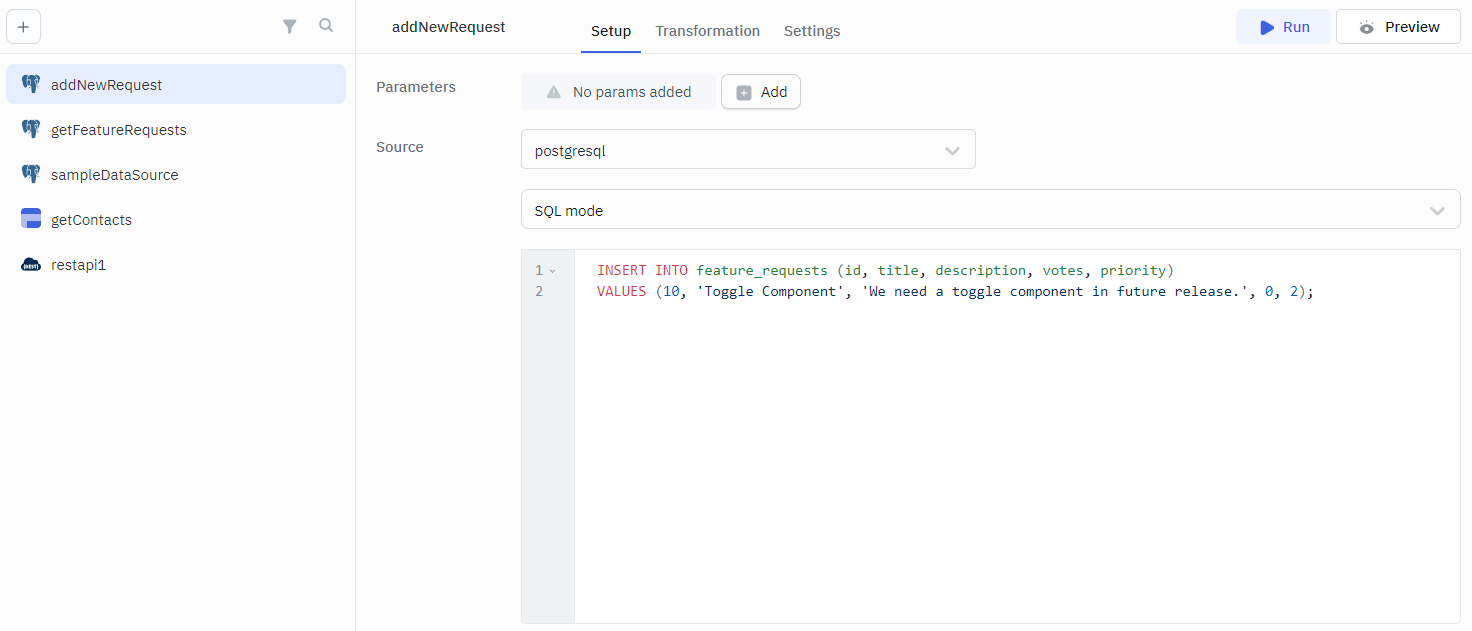Run the addNewRequest query
Viewport: 1472px width, 631px height.
click(1283, 27)
